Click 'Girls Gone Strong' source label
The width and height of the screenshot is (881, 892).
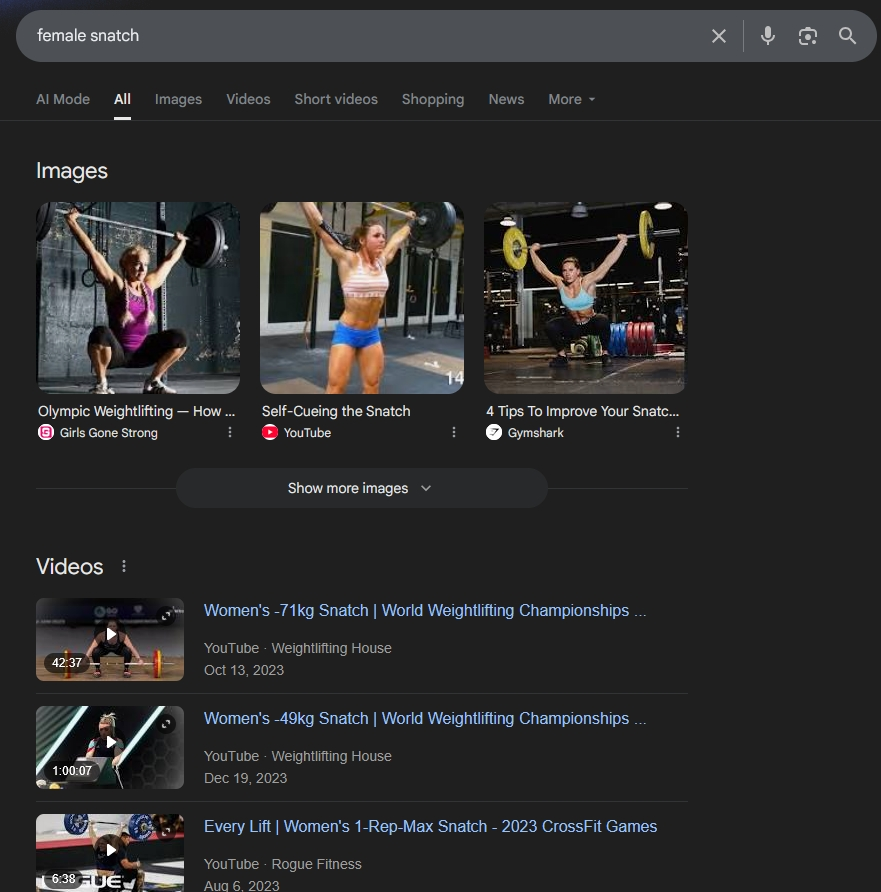109,433
